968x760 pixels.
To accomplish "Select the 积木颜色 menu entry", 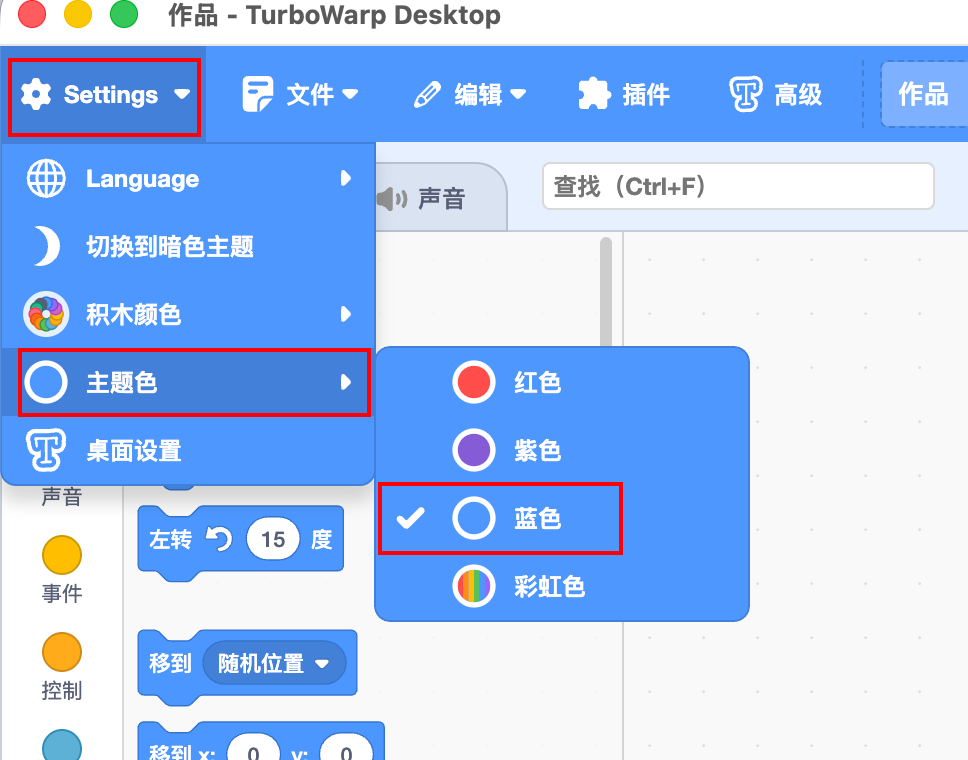I will tap(188, 314).
